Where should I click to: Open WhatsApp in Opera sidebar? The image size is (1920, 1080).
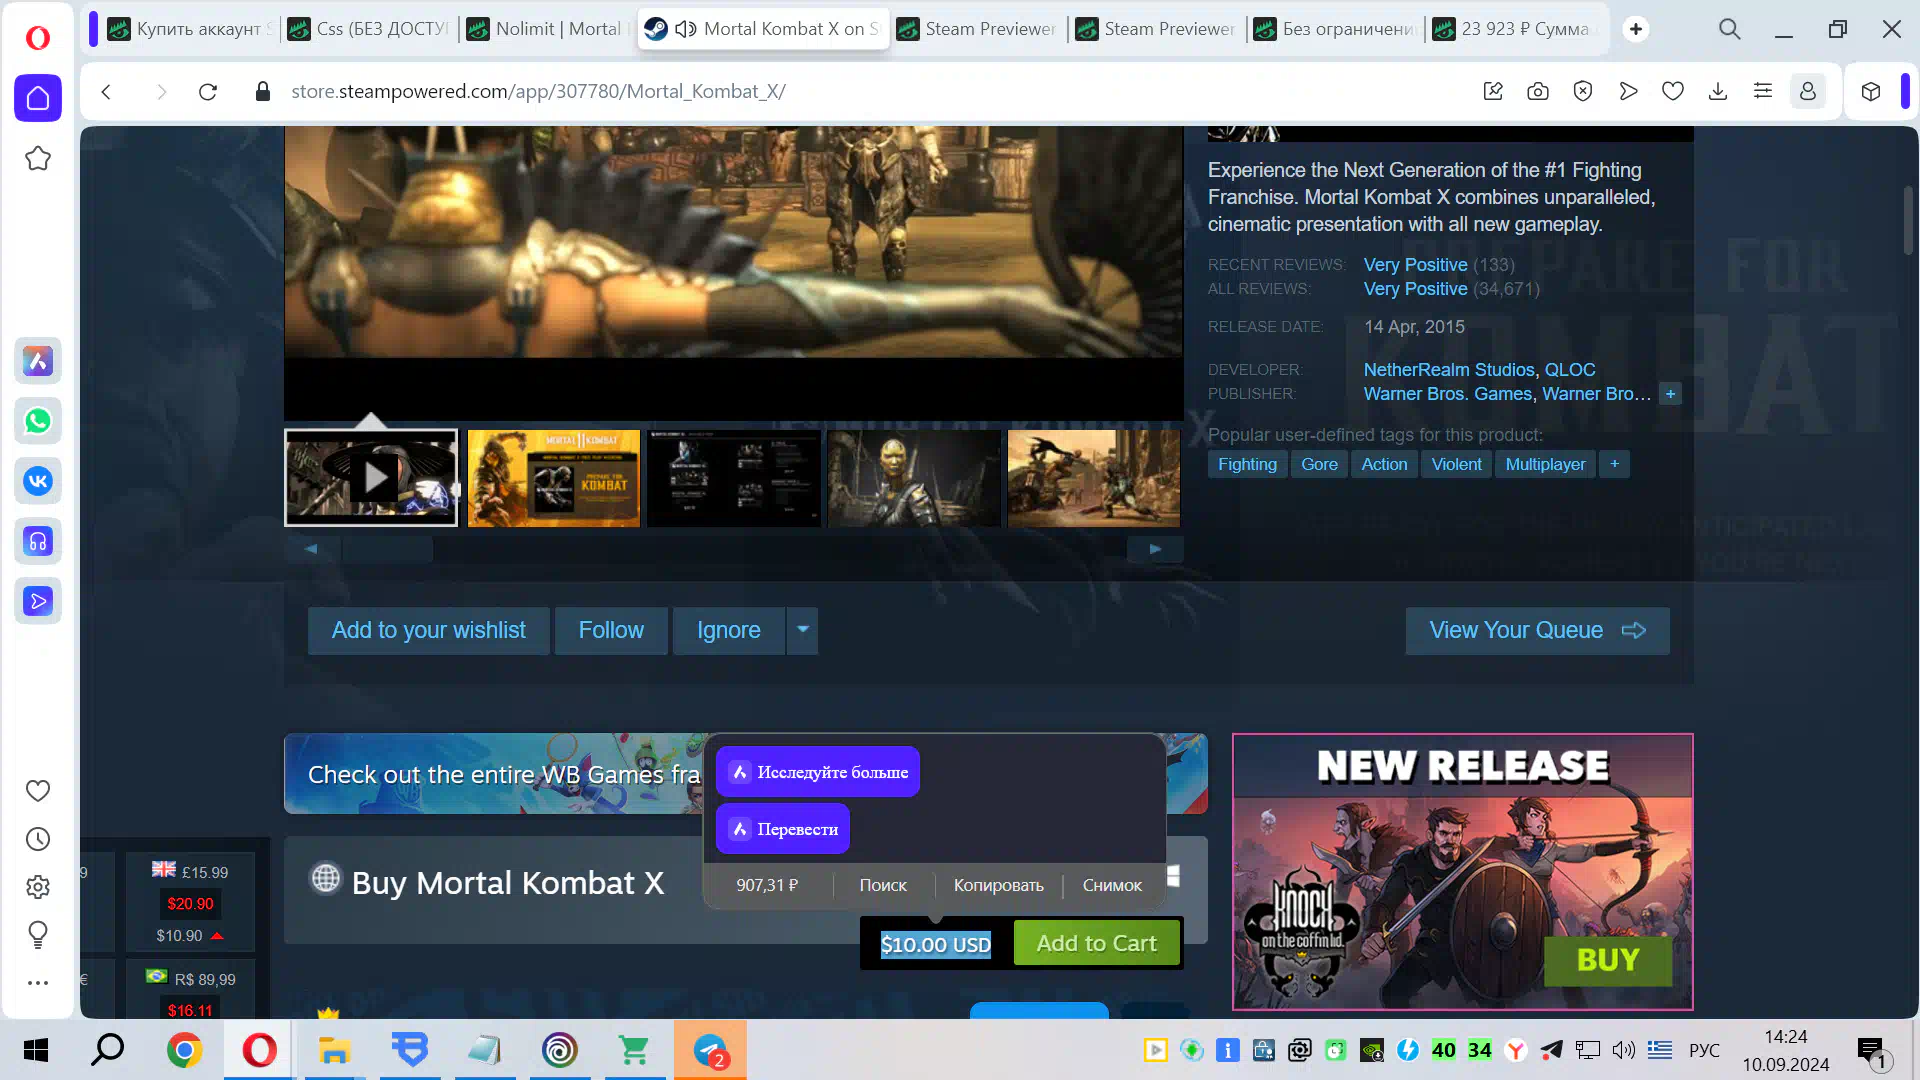point(38,421)
